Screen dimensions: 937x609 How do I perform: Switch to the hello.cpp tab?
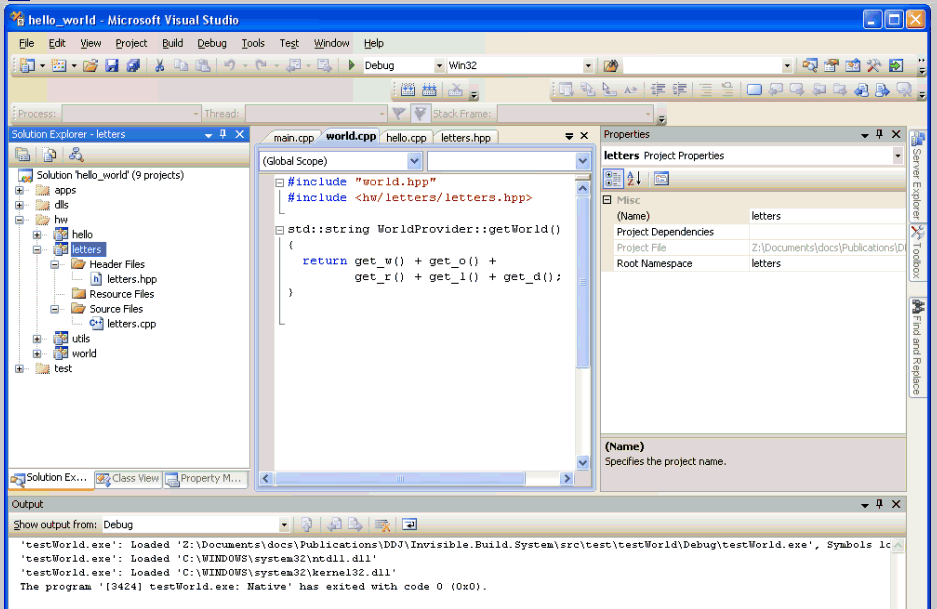[x=406, y=138]
